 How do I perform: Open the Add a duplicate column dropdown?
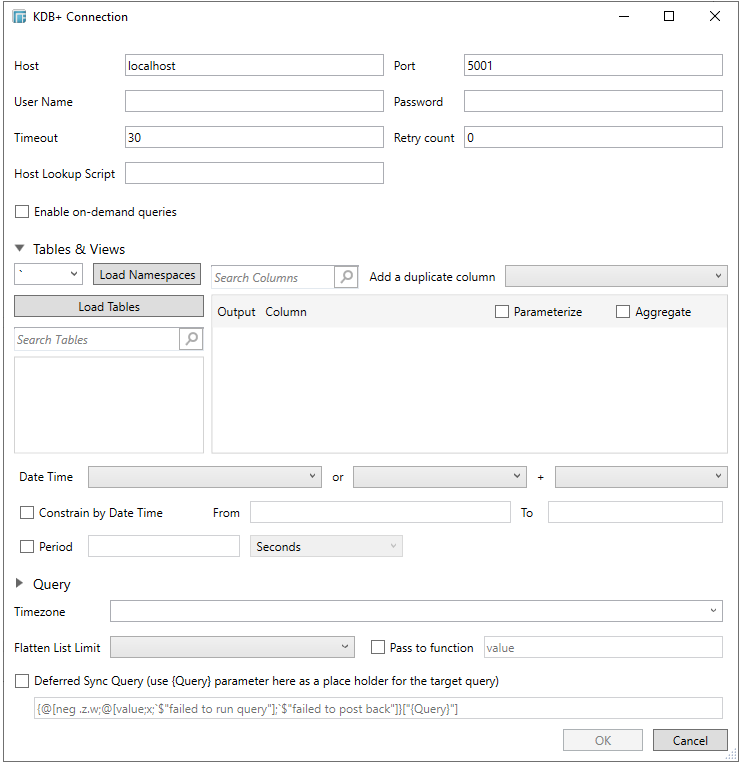pos(616,276)
